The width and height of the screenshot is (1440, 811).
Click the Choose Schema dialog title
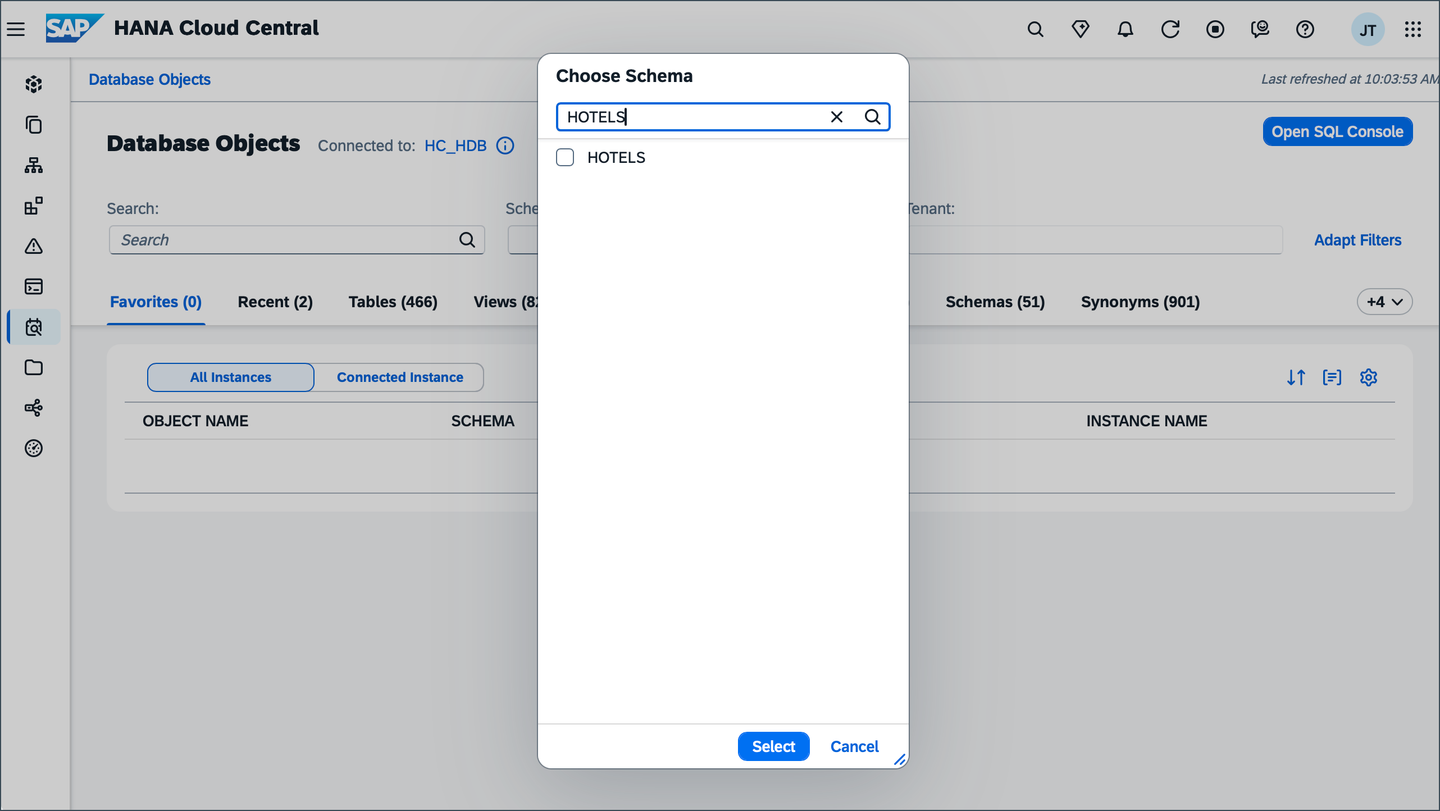pyautogui.click(x=624, y=76)
